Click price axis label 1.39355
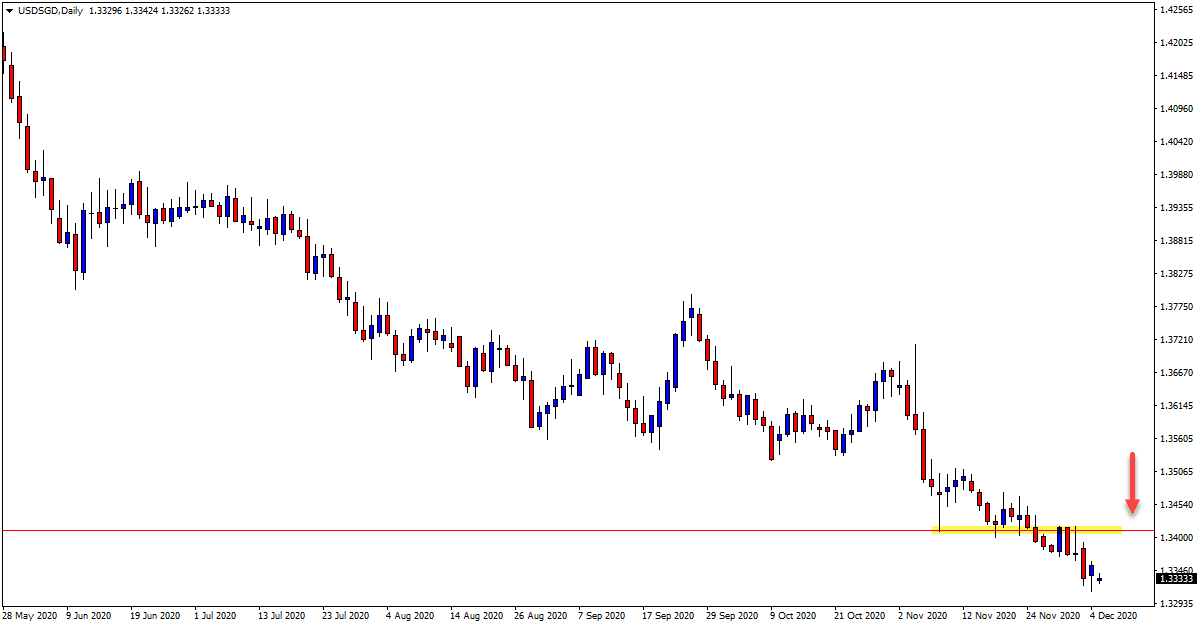This screenshot has height=627, width=1200. [1177, 208]
